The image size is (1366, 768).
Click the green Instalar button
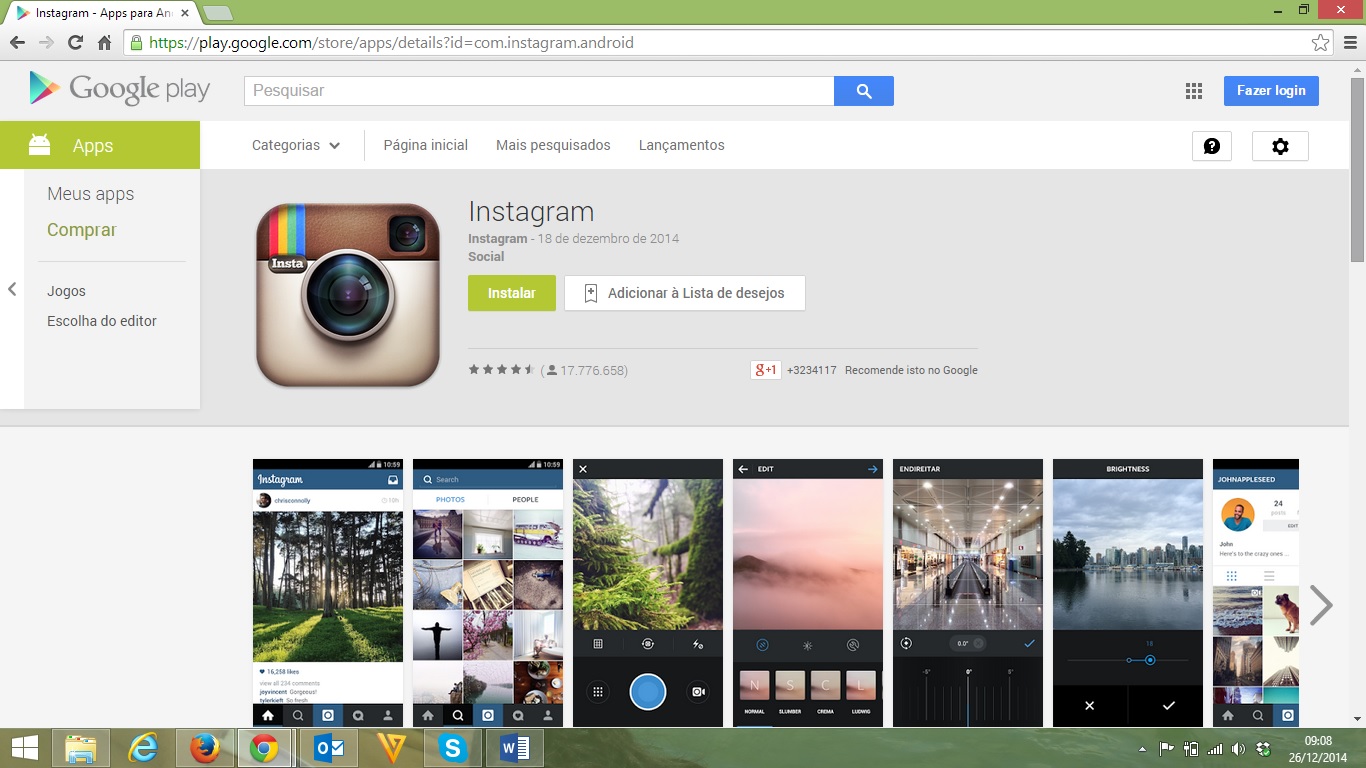[x=511, y=293]
